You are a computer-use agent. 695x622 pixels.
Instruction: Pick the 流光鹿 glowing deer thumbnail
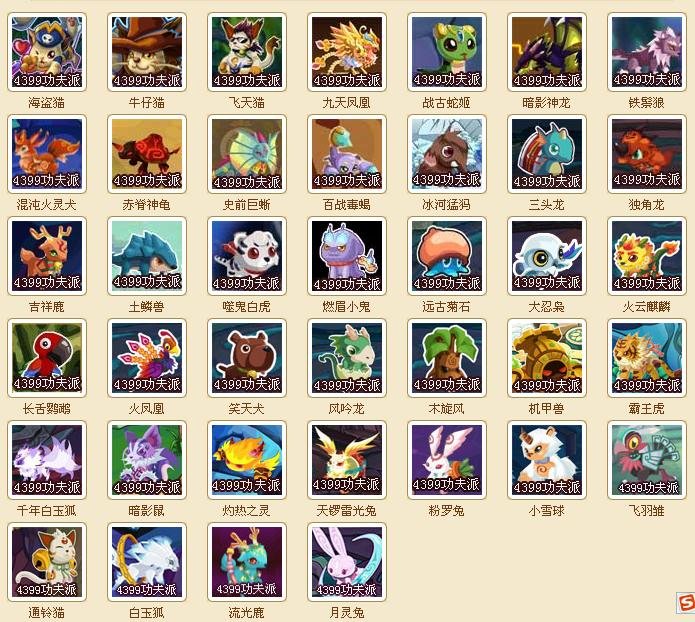[247, 562]
